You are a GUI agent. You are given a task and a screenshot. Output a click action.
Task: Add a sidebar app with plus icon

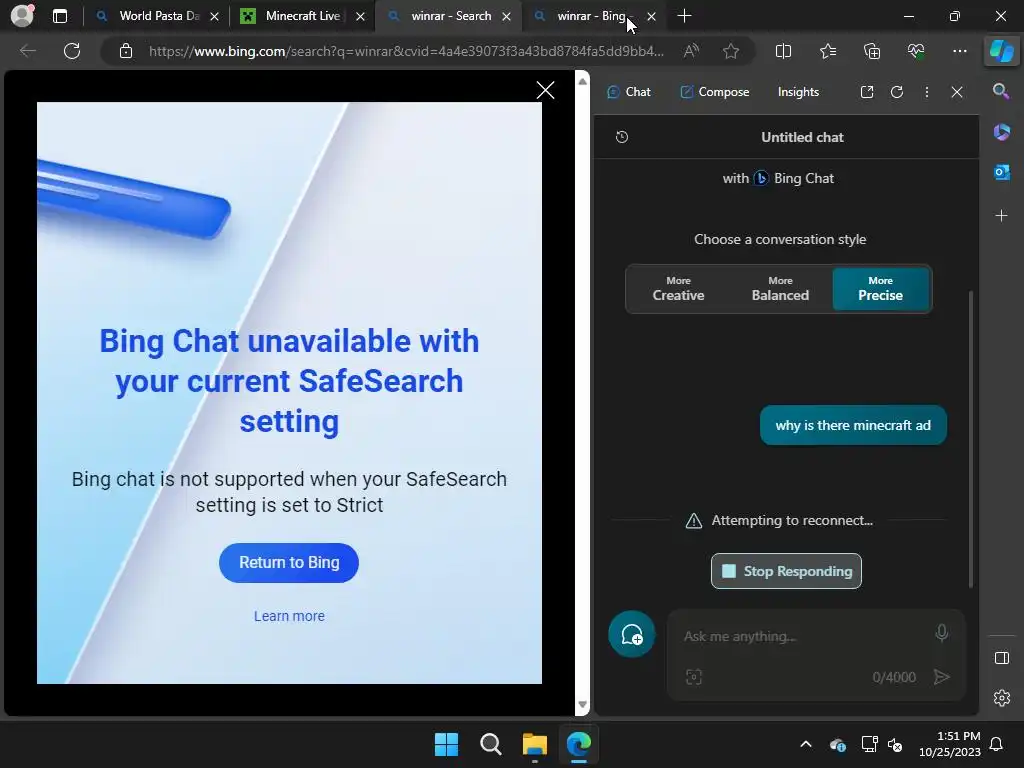[1001, 216]
